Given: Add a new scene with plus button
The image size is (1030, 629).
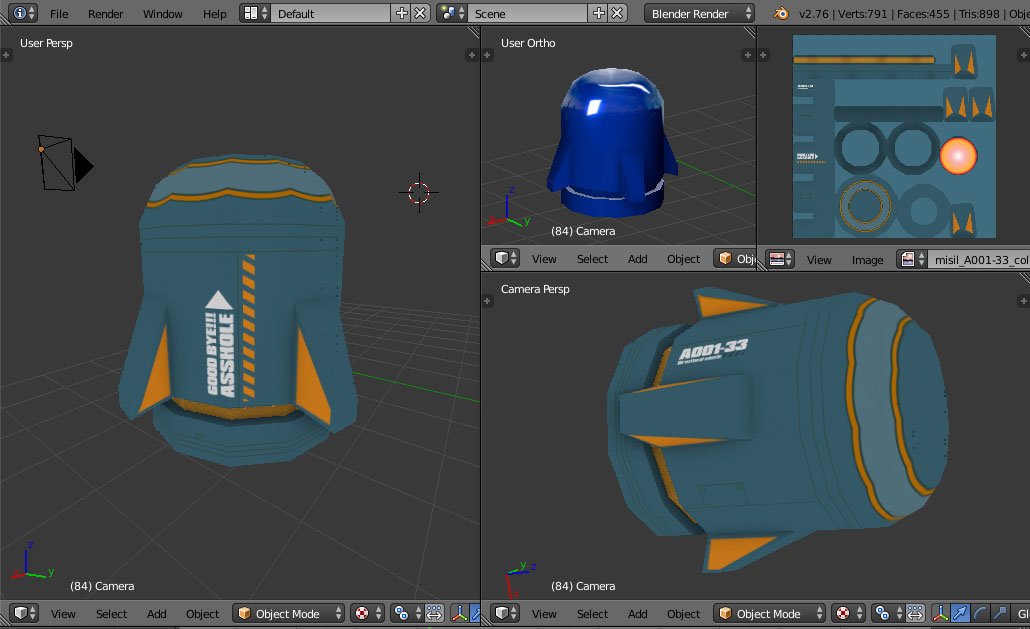Looking at the screenshot, I should (x=598, y=13).
